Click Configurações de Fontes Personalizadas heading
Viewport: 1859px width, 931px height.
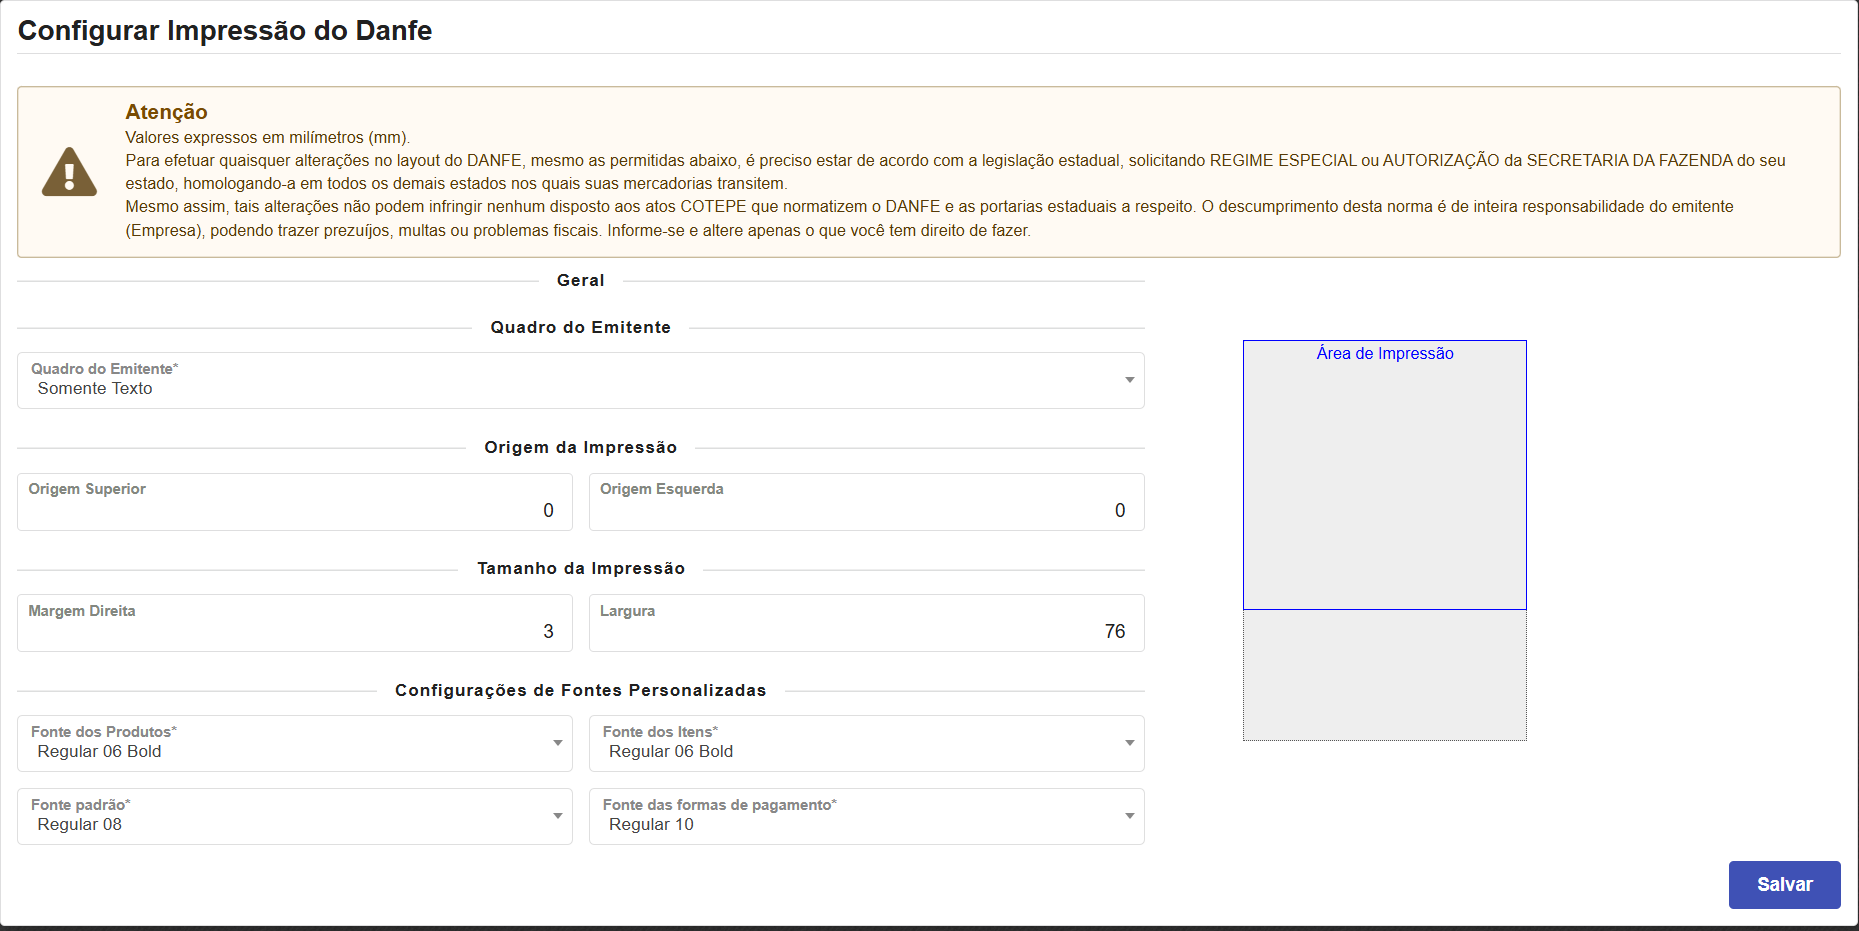580,691
